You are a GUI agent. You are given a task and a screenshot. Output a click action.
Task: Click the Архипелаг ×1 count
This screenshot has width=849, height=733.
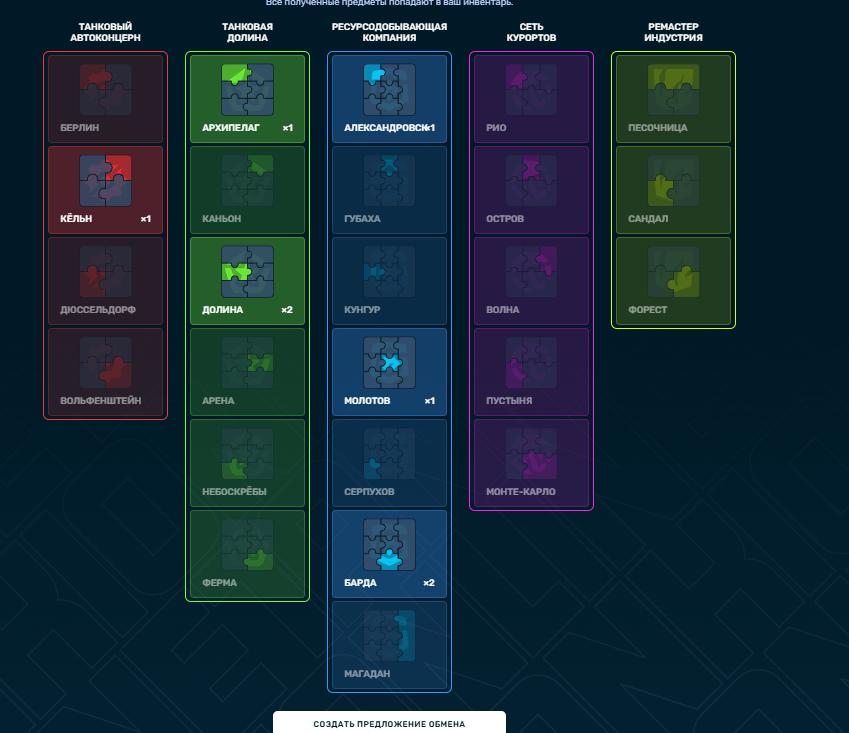pyautogui.click(x=288, y=128)
